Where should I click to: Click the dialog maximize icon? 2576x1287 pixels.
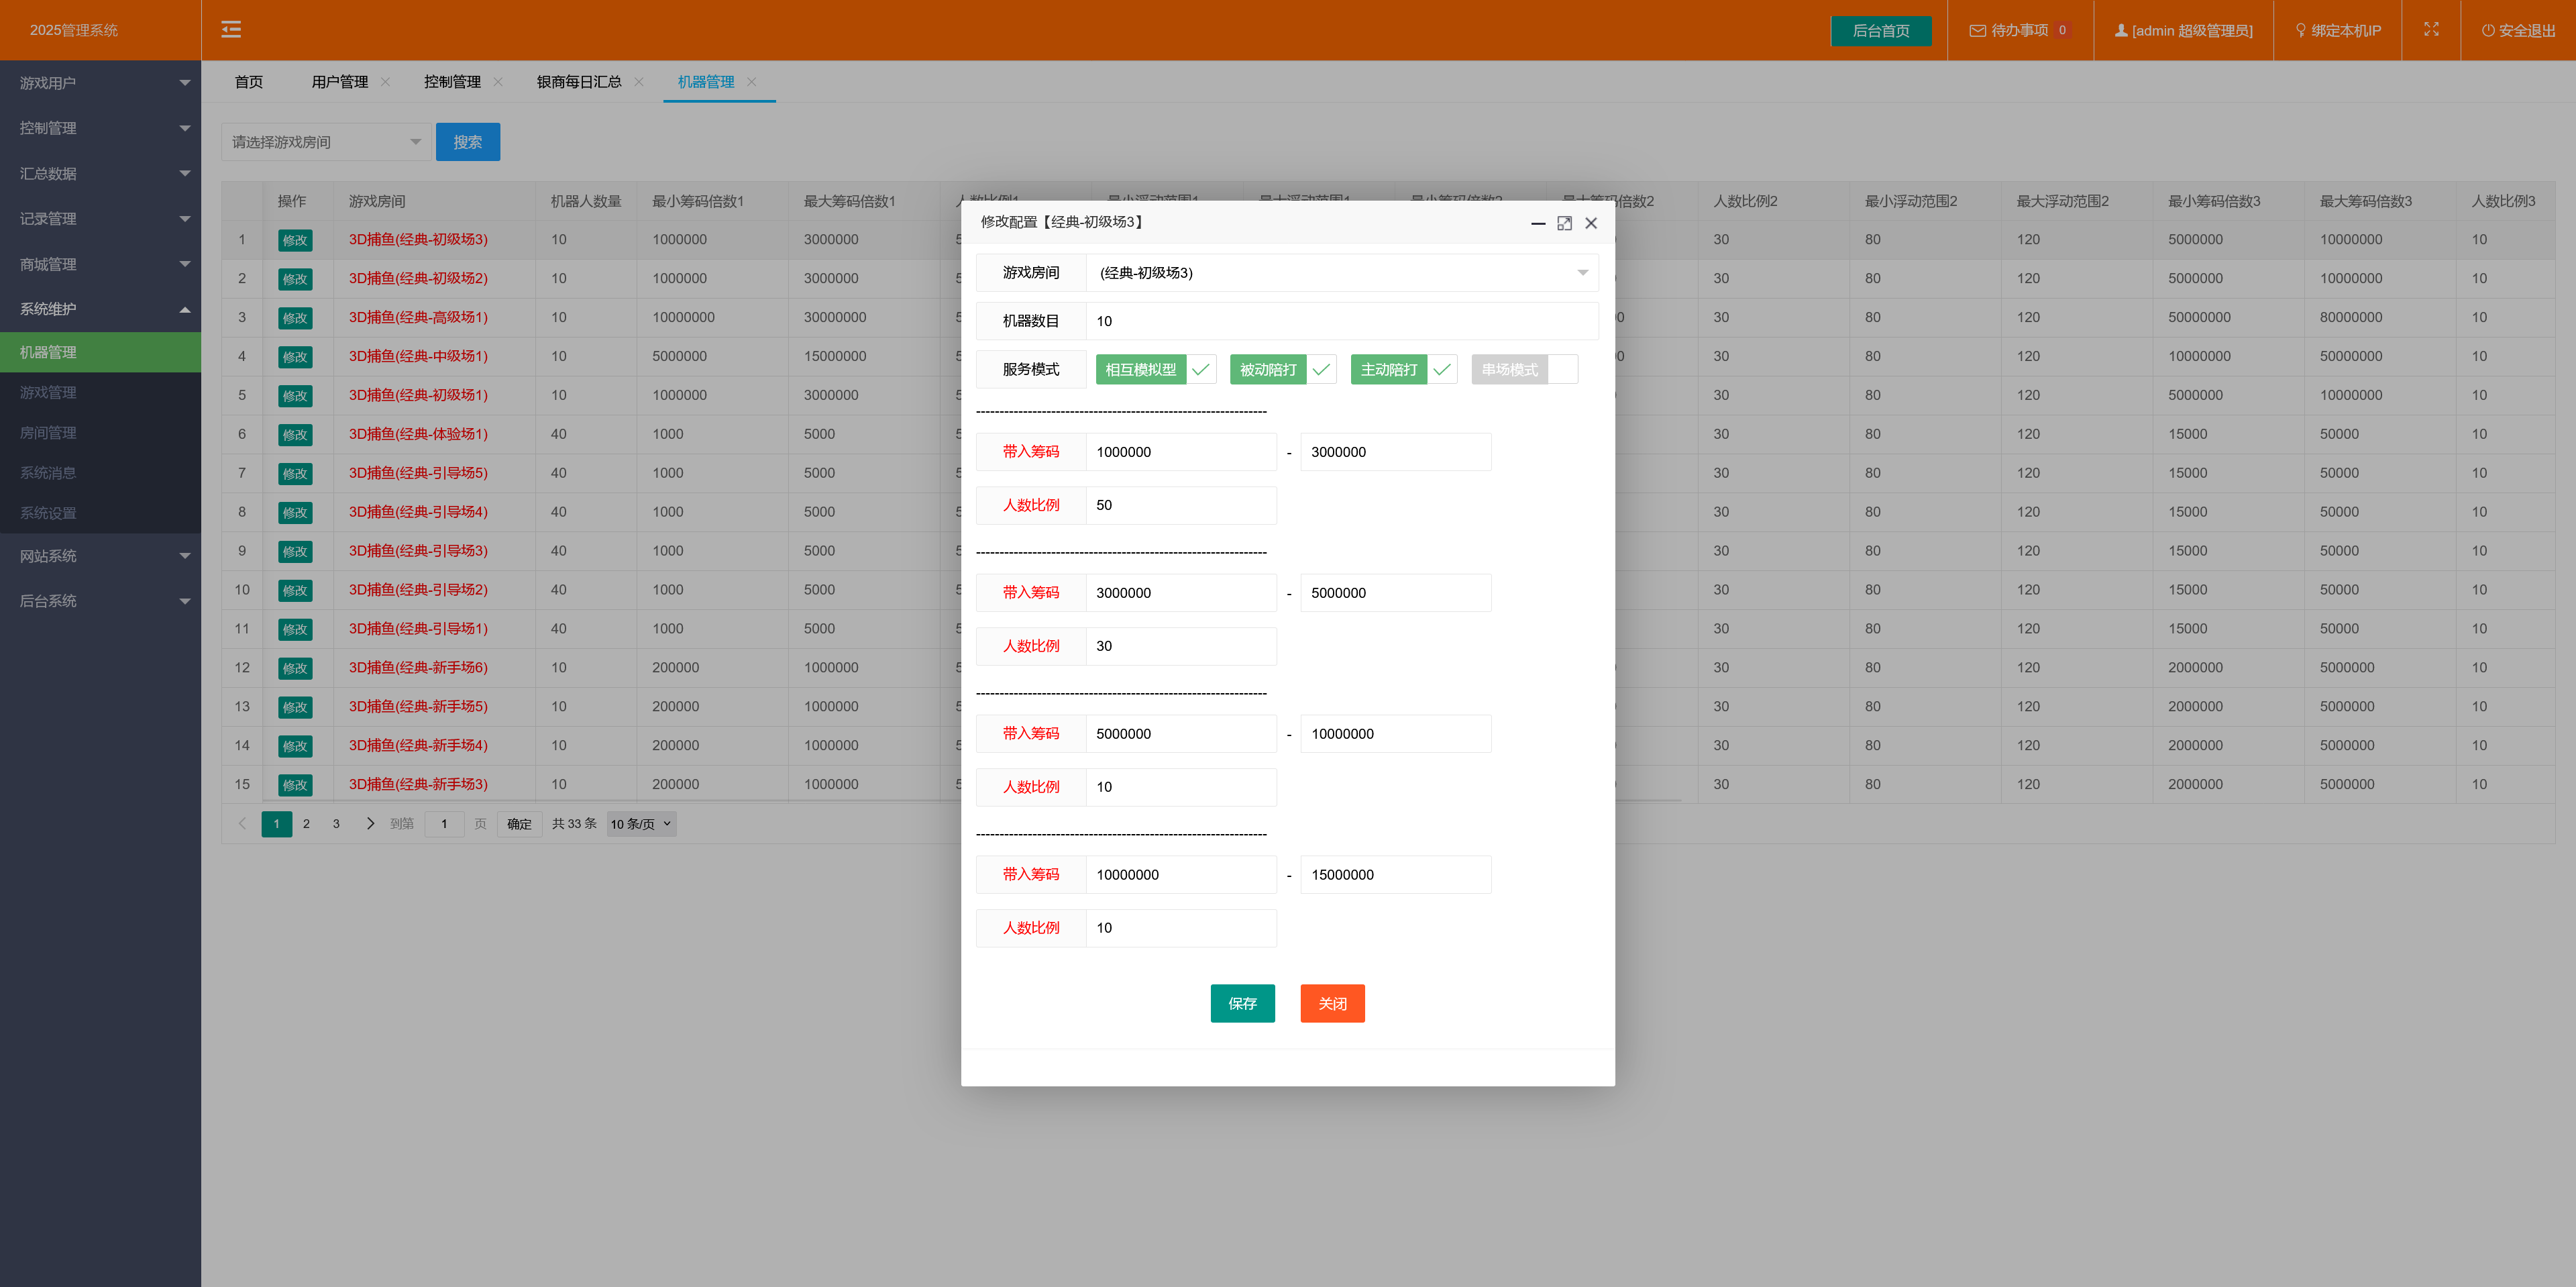(x=1564, y=223)
